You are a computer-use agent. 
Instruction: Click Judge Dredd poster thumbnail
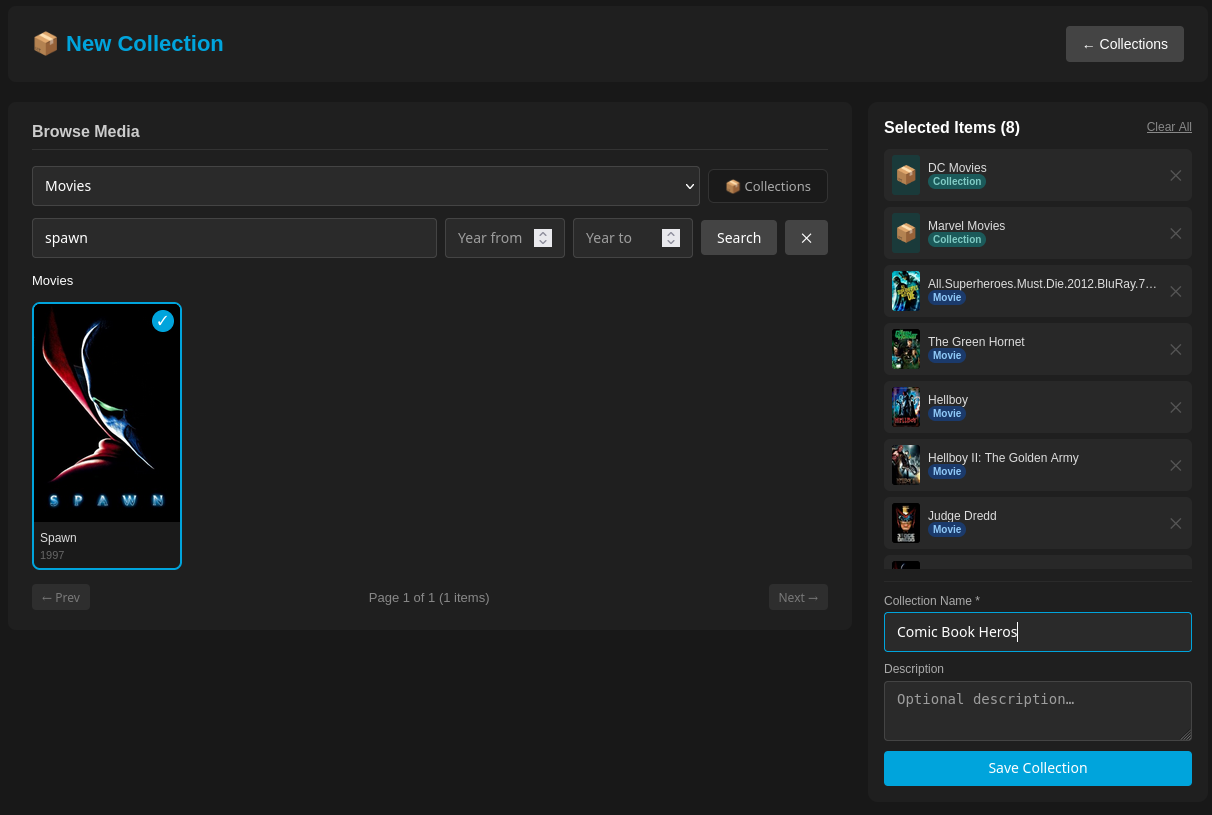[906, 523]
